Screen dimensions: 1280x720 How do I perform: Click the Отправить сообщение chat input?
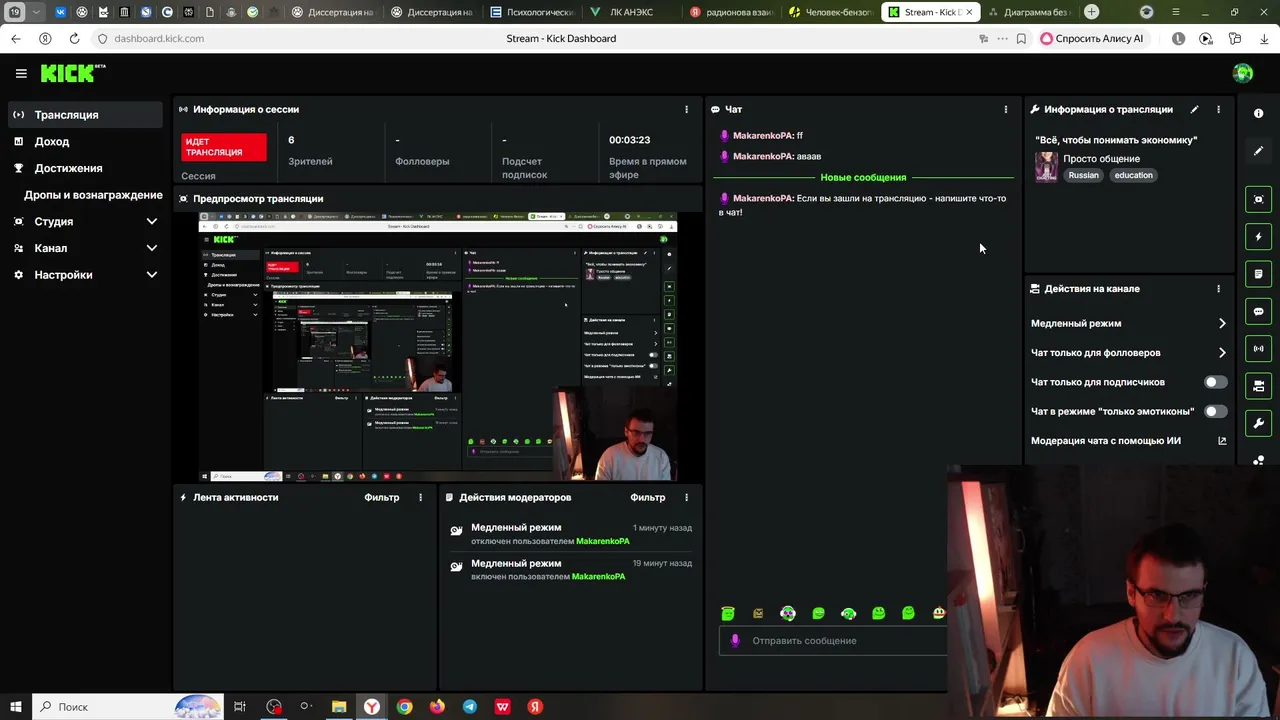pyautogui.click(x=833, y=641)
